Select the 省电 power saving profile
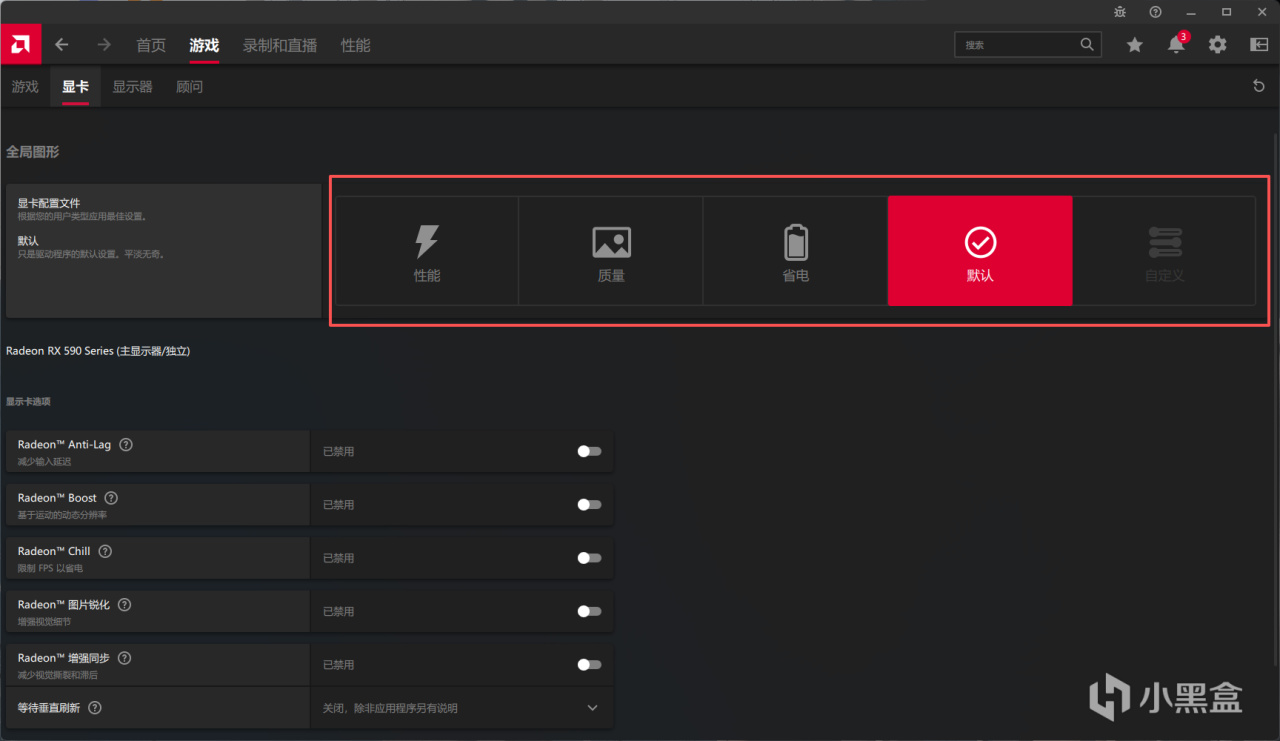The width and height of the screenshot is (1280, 741). click(x=795, y=251)
